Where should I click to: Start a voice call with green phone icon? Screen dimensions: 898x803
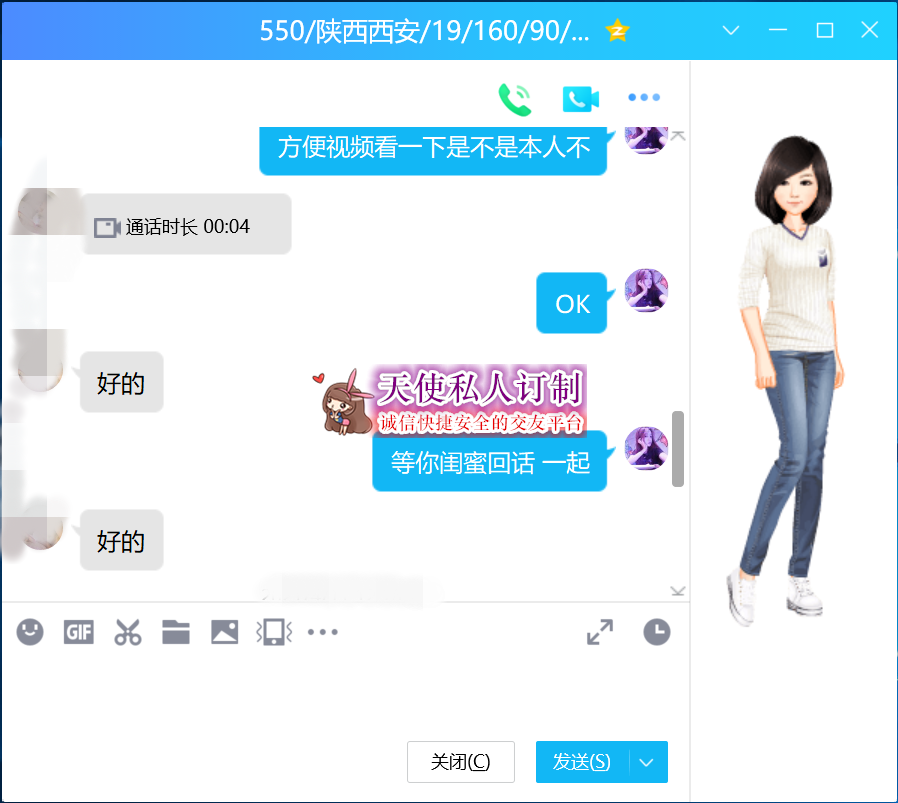point(515,98)
